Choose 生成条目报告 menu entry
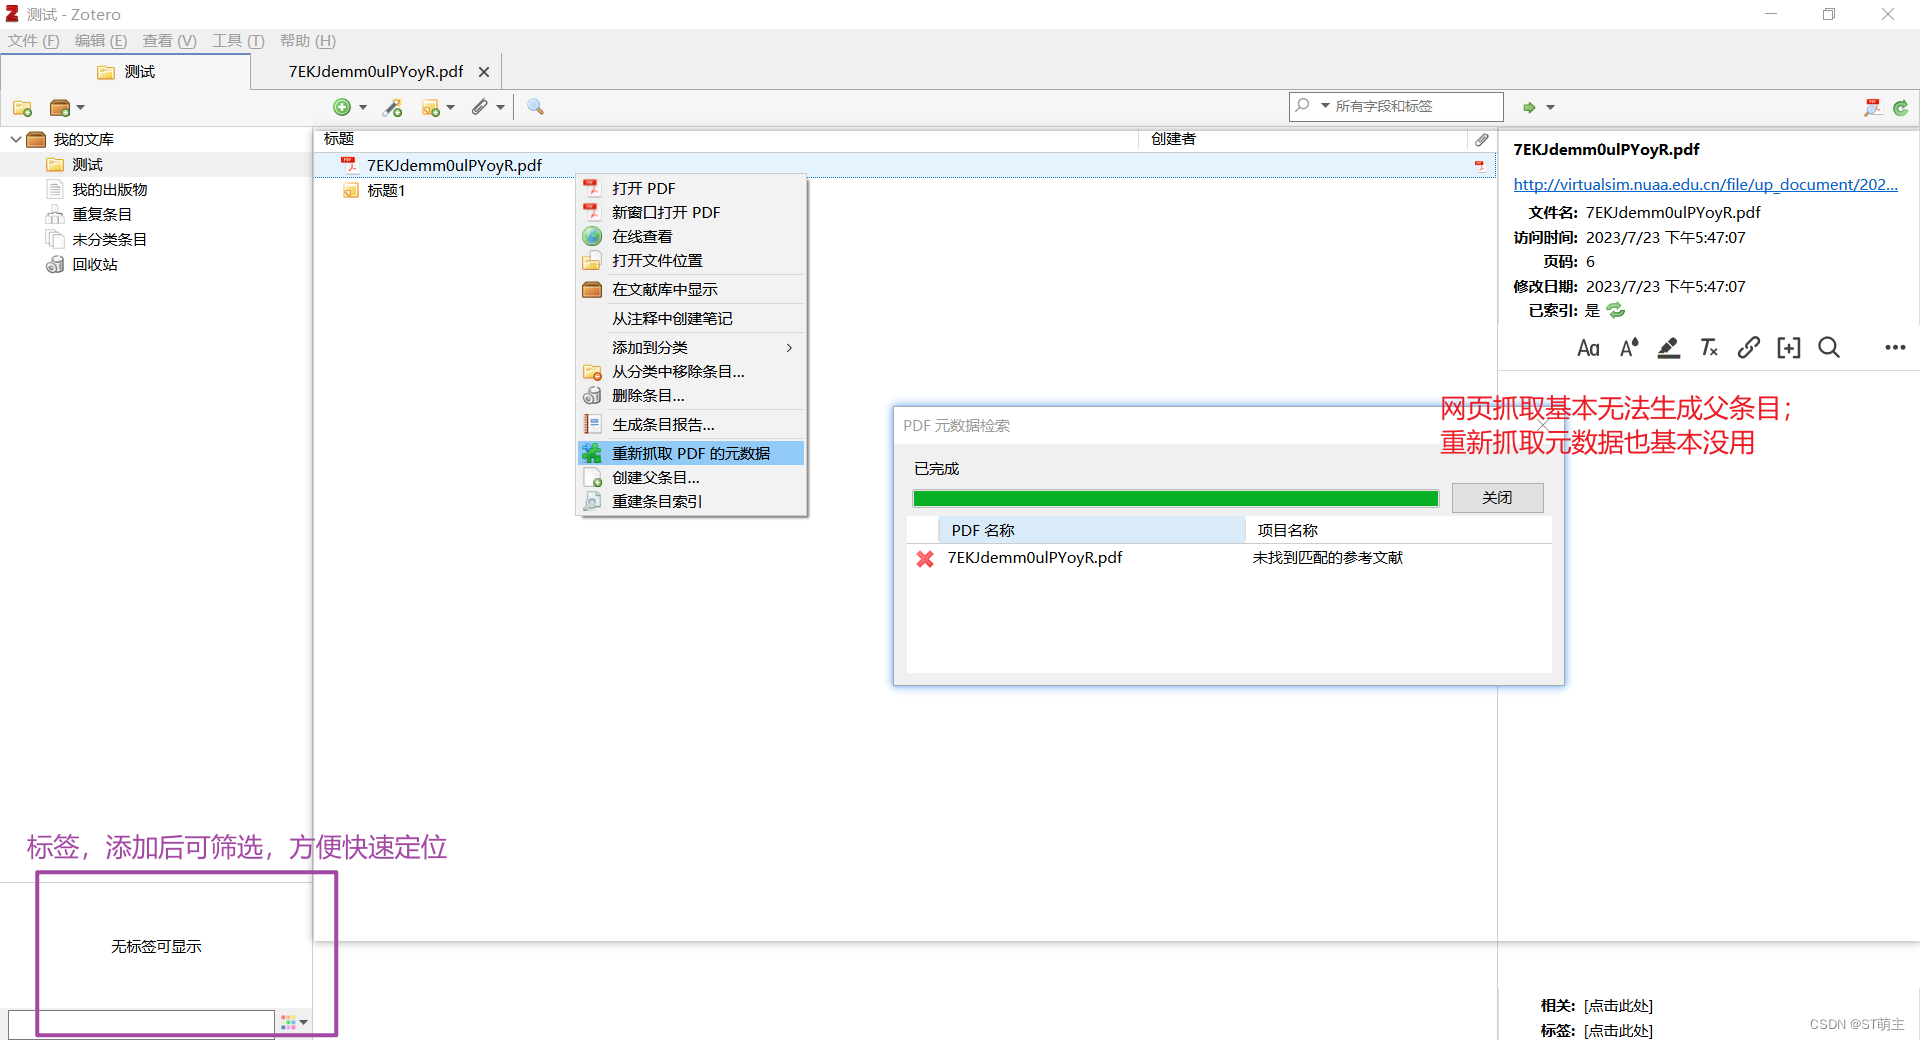This screenshot has height=1040, width=1920. pyautogui.click(x=691, y=424)
